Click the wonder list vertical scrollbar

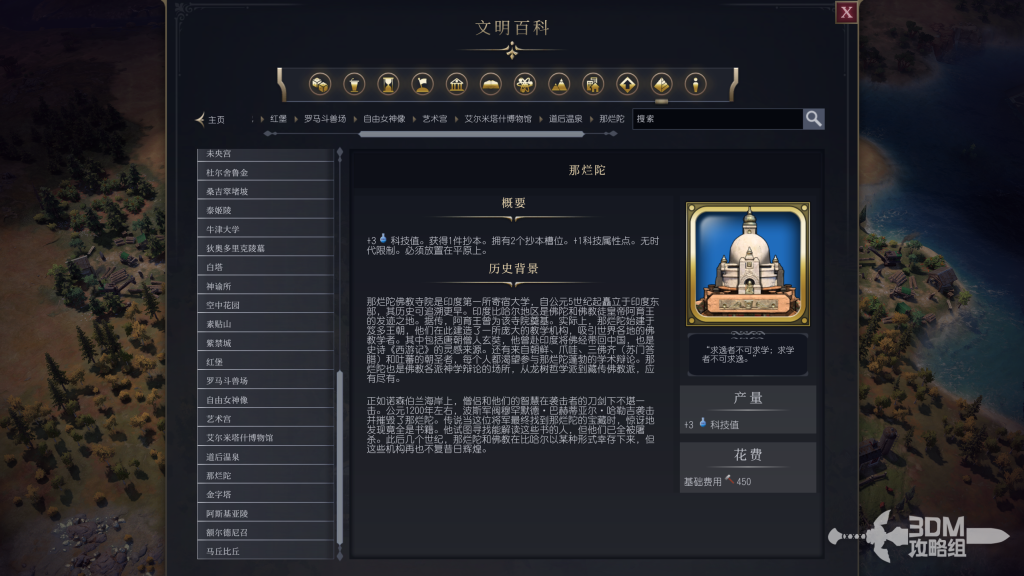coord(340,457)
